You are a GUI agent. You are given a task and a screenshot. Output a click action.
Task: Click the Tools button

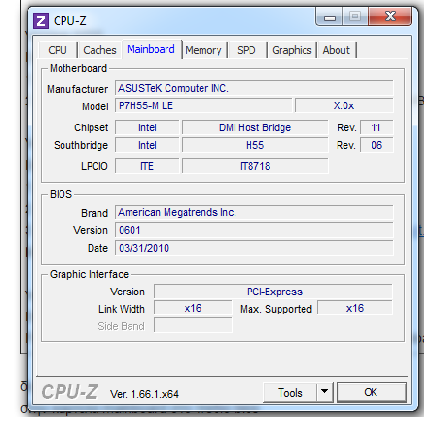[x=290, y=393]
